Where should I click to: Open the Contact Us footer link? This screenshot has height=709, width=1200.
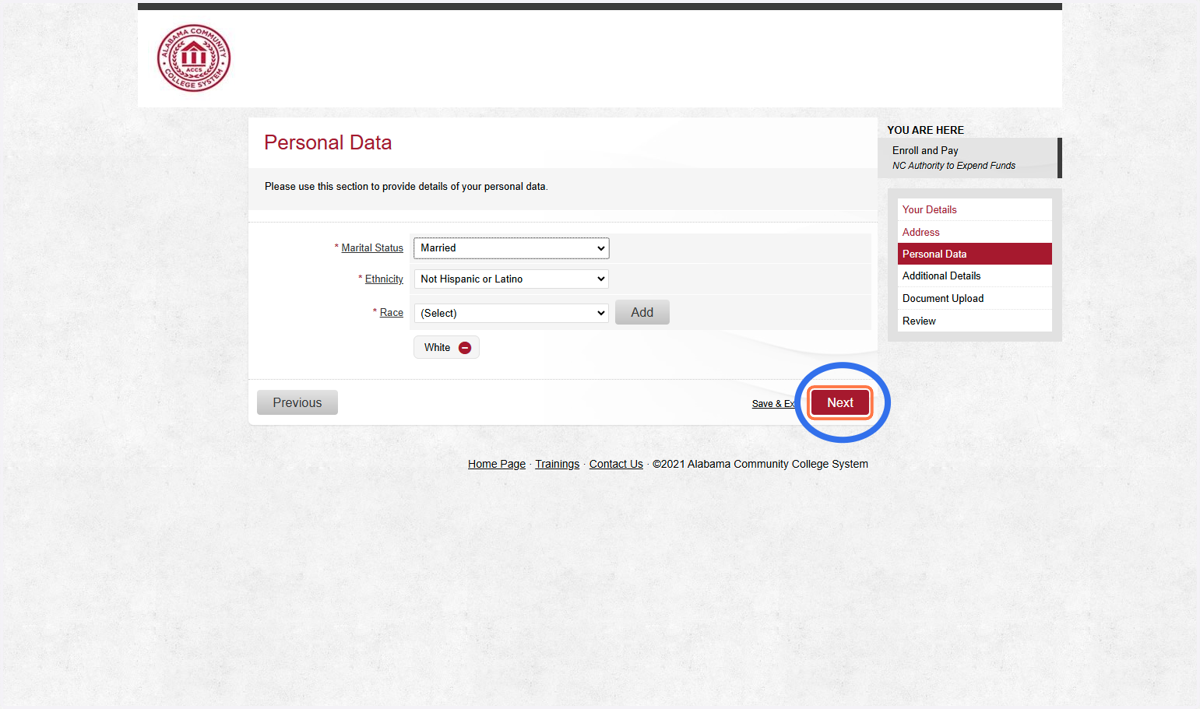(616, 464)
